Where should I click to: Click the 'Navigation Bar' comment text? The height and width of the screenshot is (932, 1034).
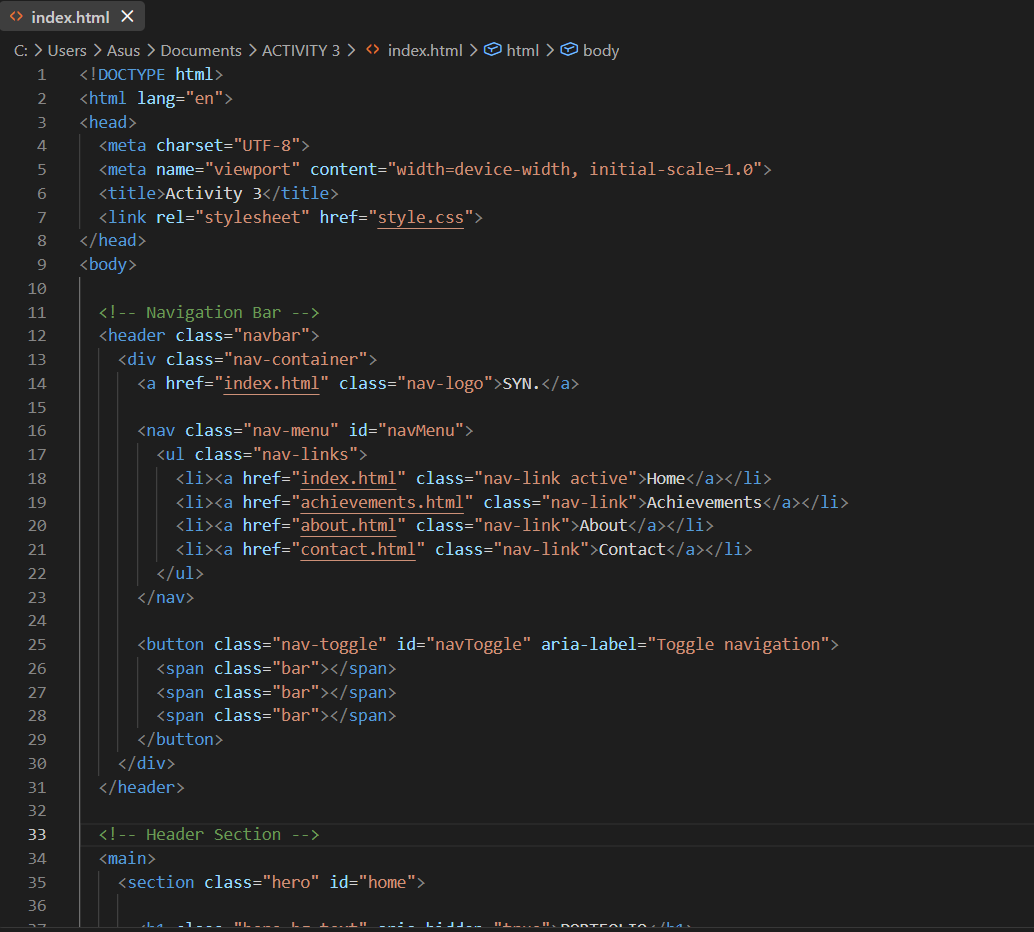(x=214, y=312)
